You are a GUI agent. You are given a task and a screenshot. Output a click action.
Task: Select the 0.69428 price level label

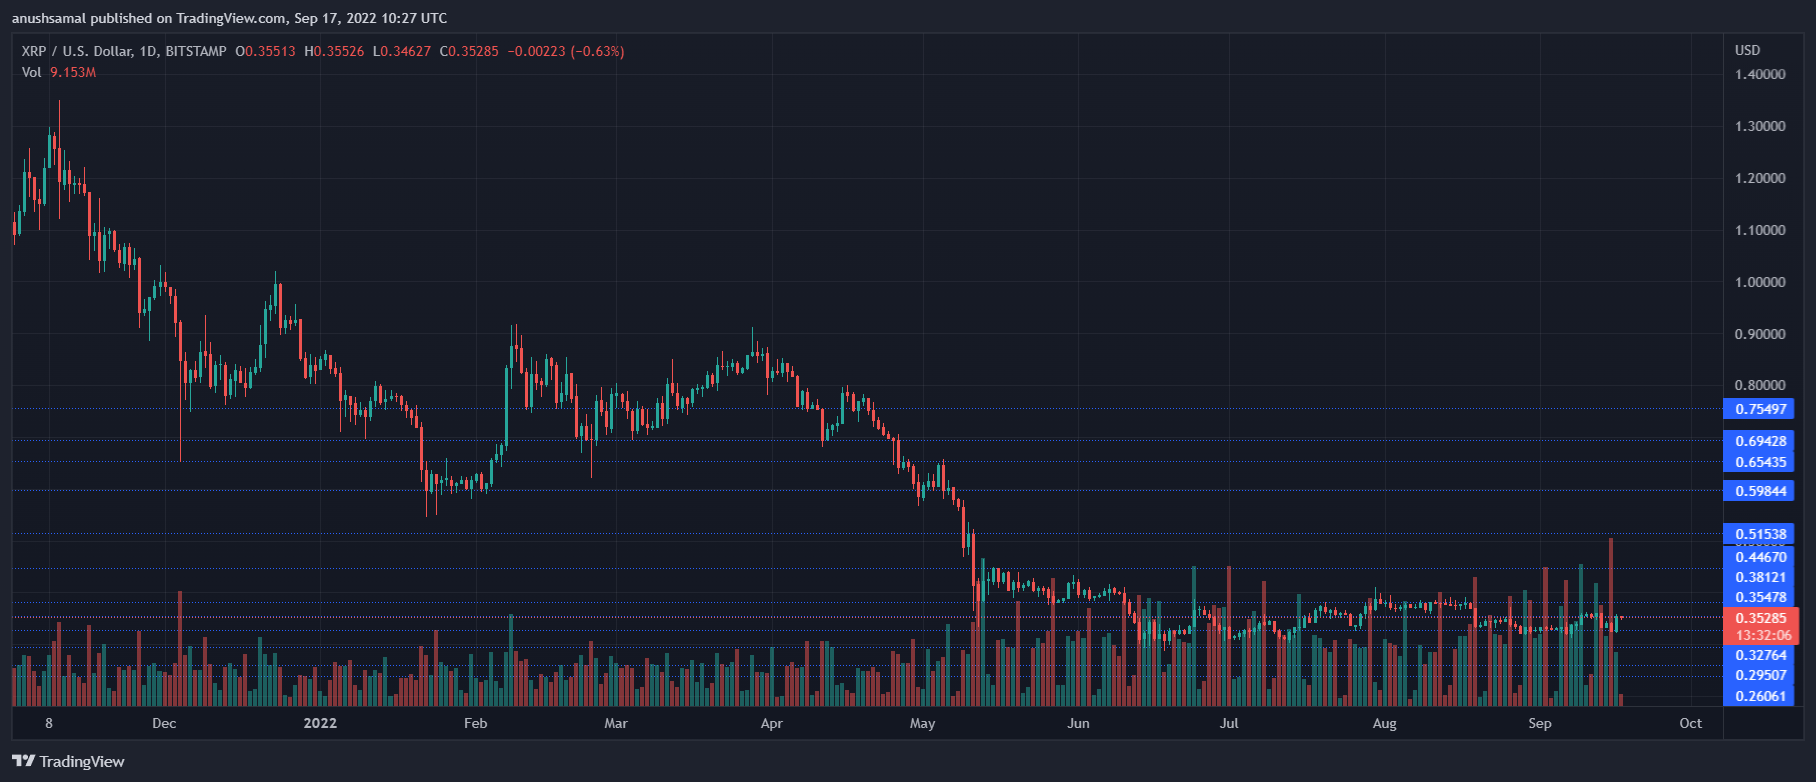click(x=1759, y=441)
